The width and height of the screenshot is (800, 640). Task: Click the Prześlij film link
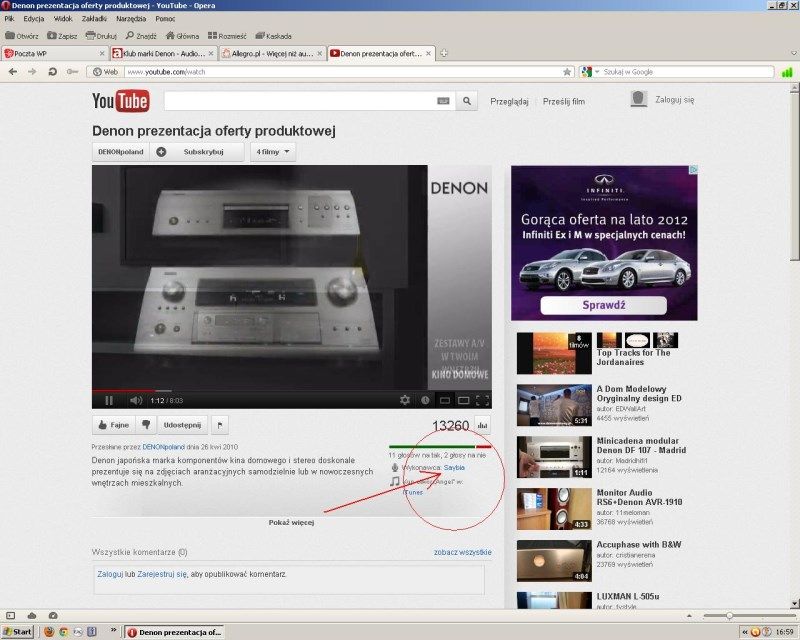click(564, 102)
